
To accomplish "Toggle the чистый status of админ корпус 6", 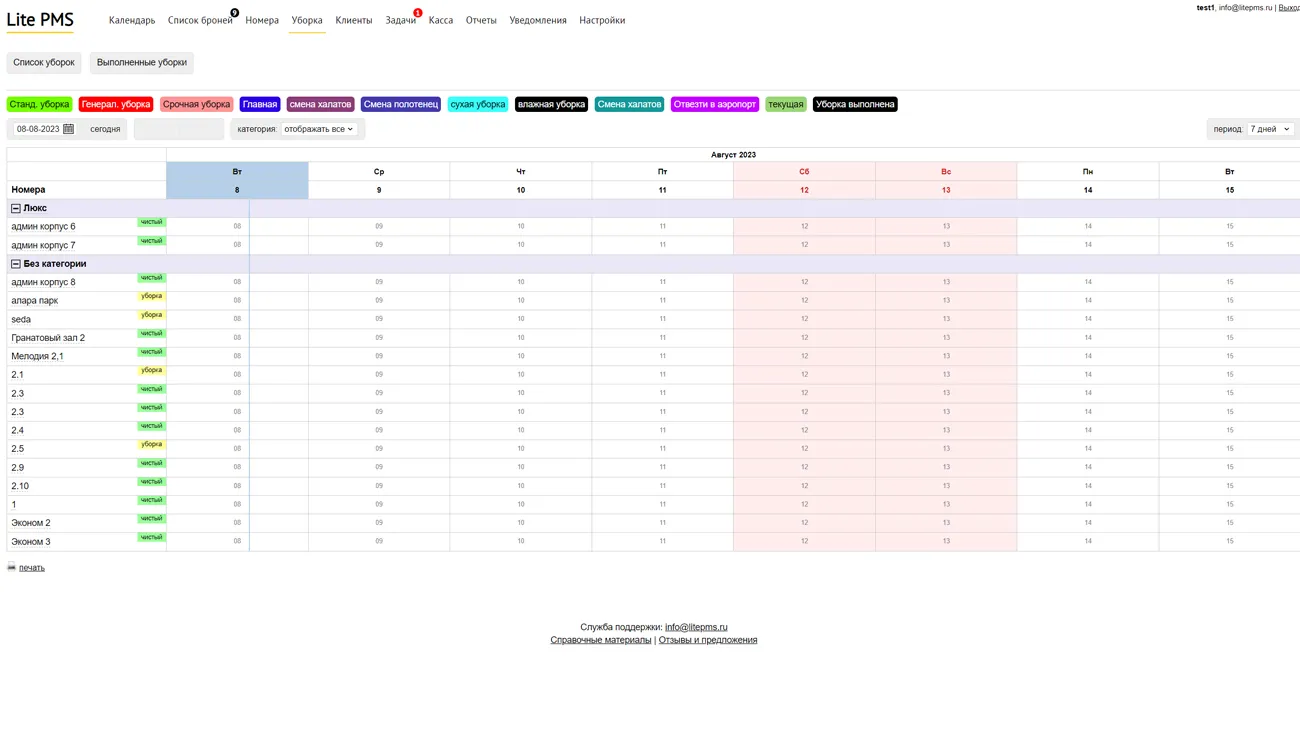I will coord(151,222).
